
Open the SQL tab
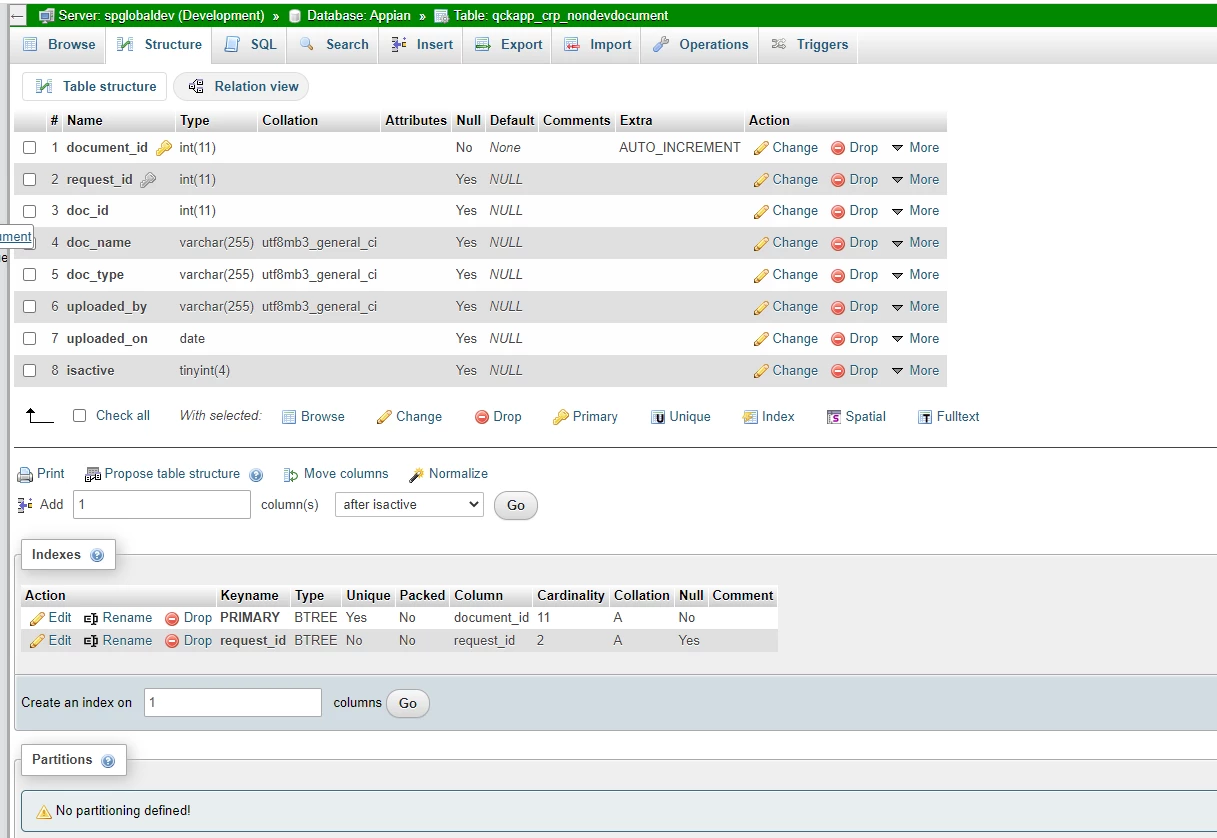(251, 45)
